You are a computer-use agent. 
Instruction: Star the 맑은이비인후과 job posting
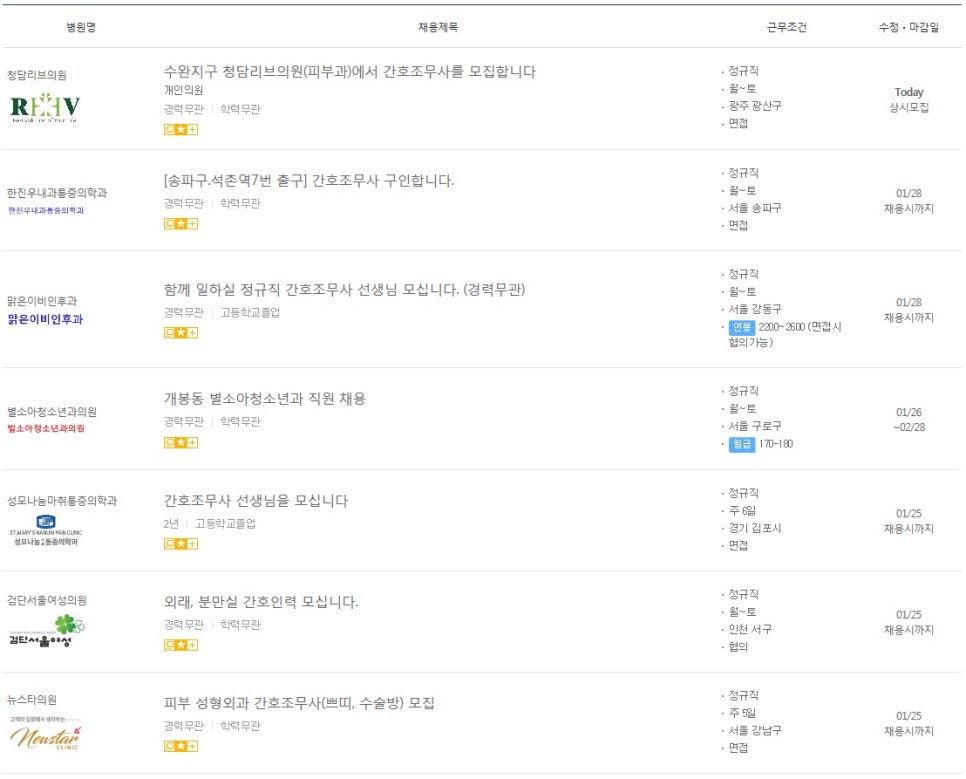pos(181,332)
